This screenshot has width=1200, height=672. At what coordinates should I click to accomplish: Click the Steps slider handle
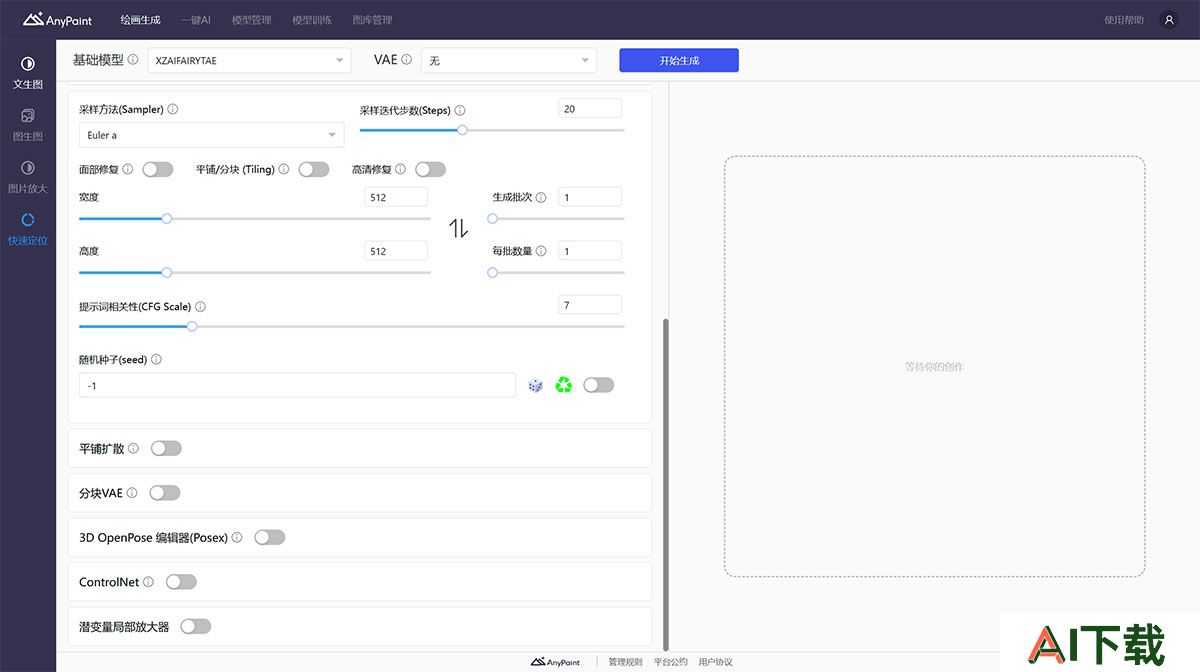tap(462, 130)
